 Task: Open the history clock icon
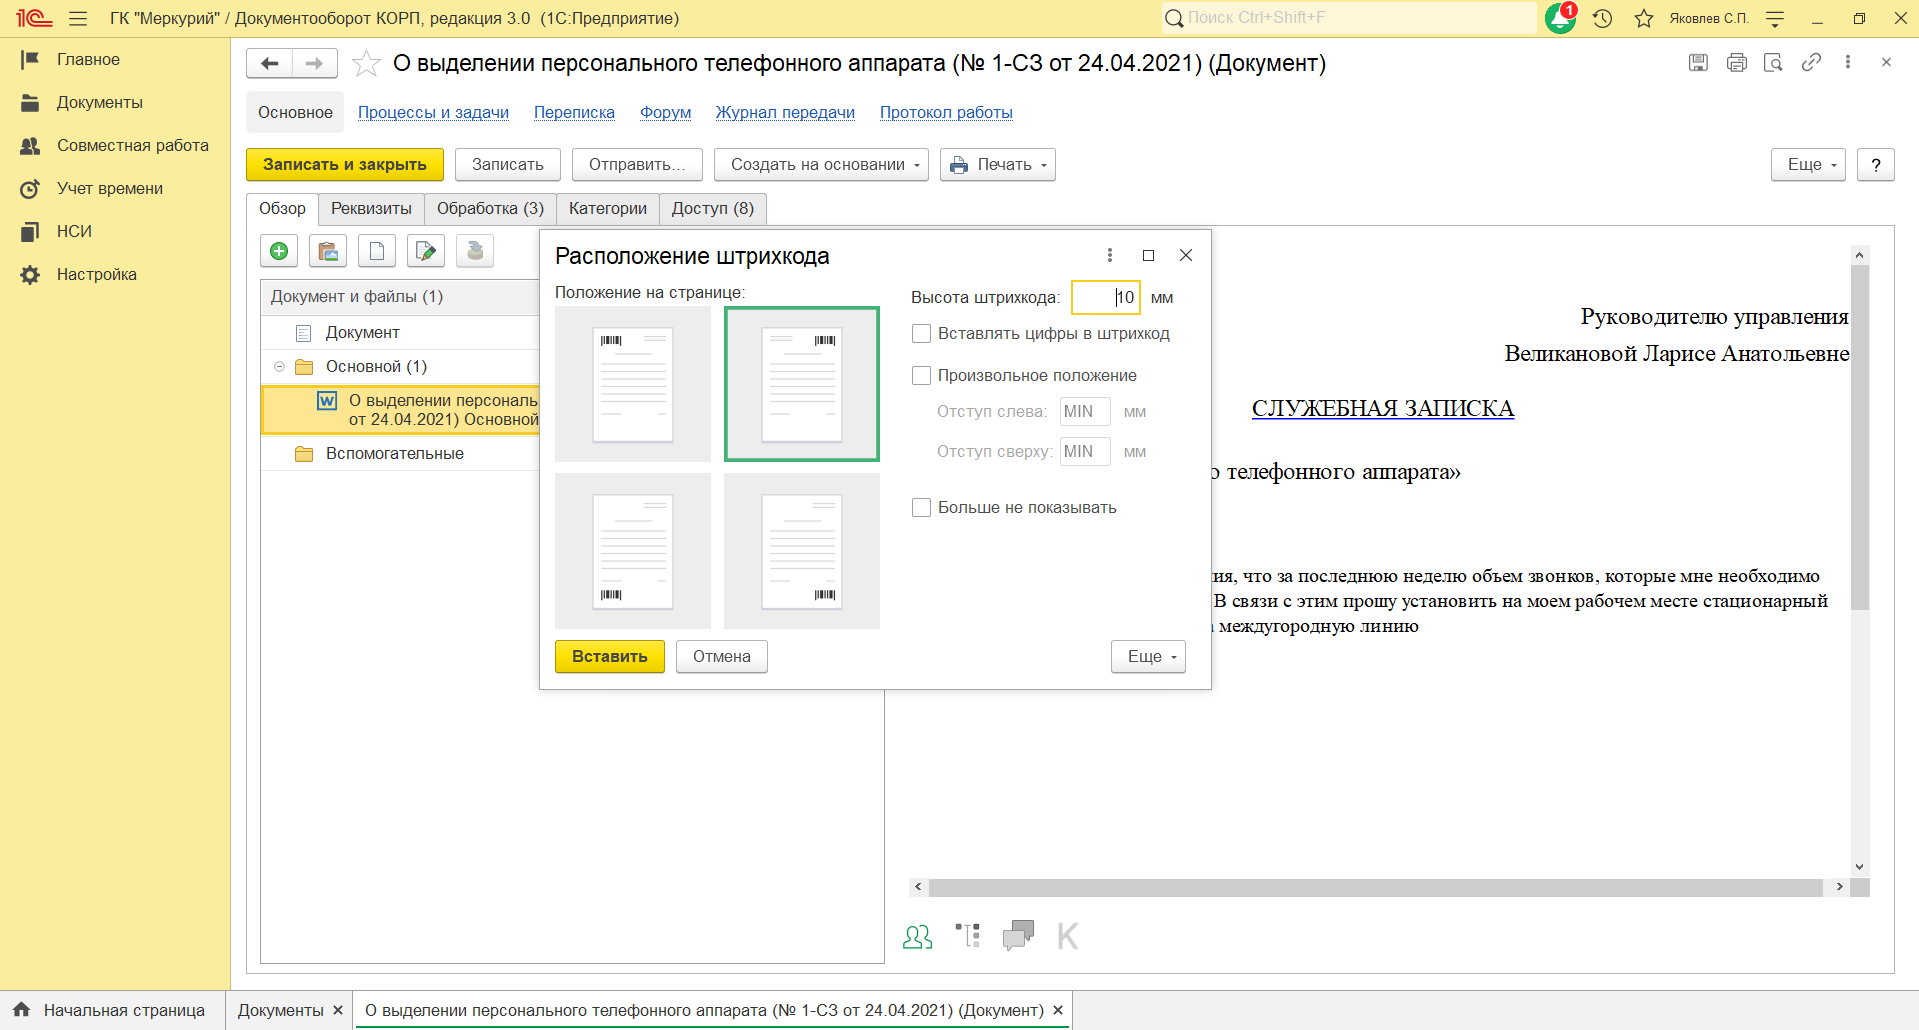pyautogui.click(x=1603, y=18)
